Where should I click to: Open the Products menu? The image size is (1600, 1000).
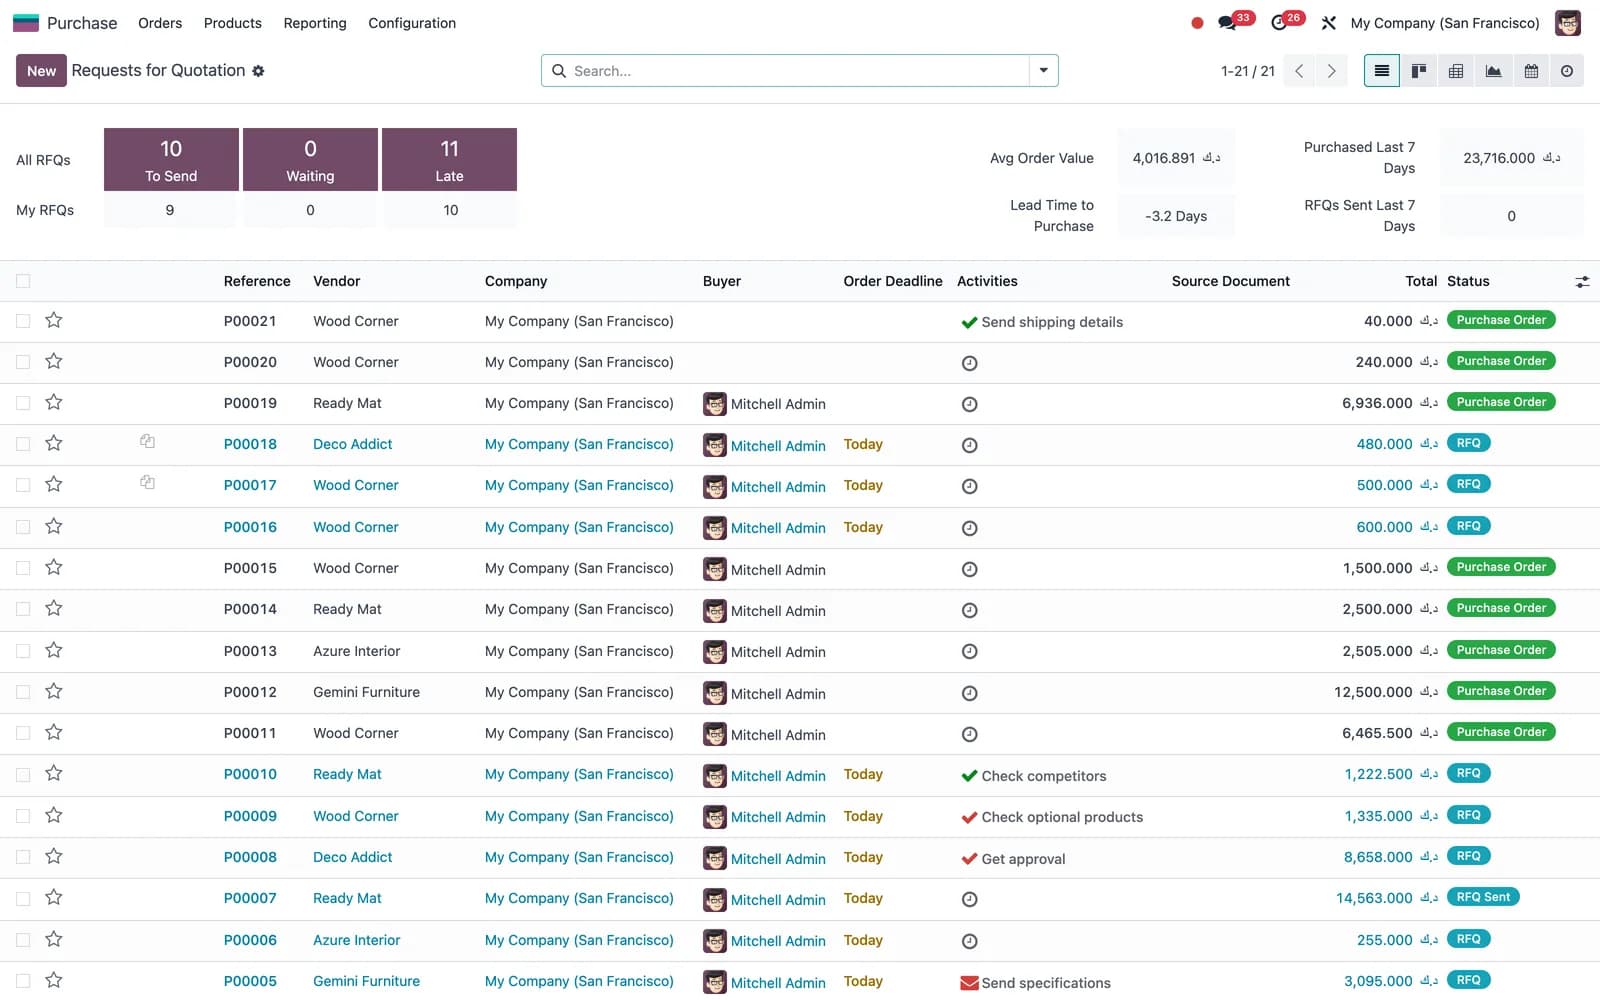point(232,23)
